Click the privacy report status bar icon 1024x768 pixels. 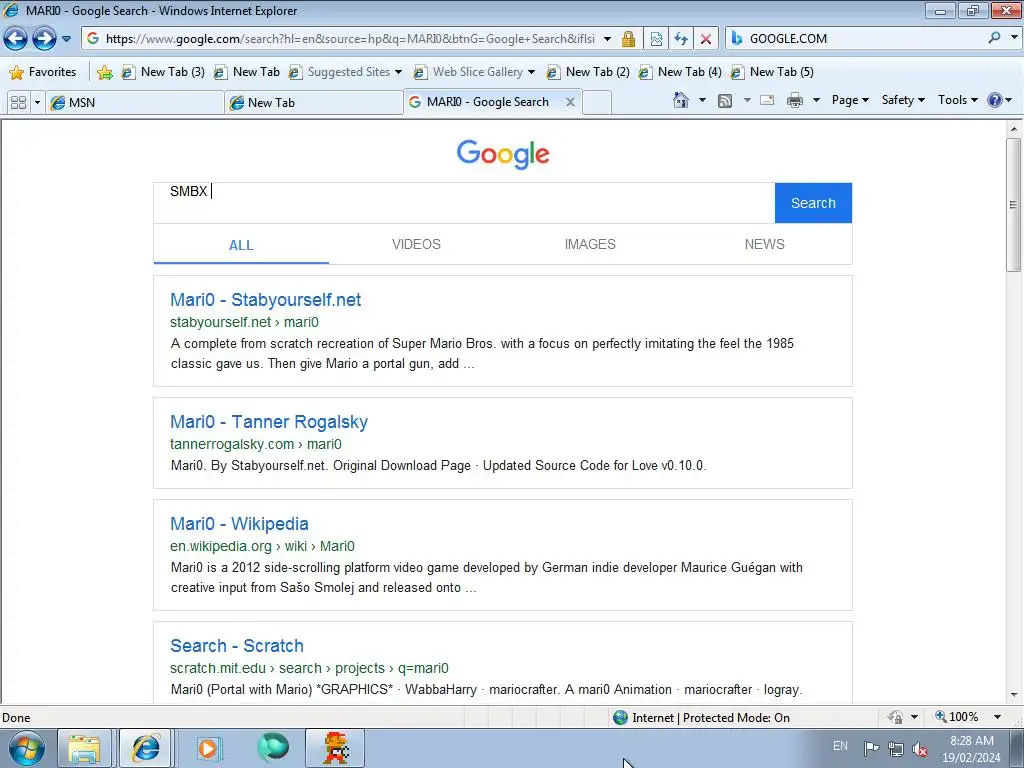coord(895,717)
